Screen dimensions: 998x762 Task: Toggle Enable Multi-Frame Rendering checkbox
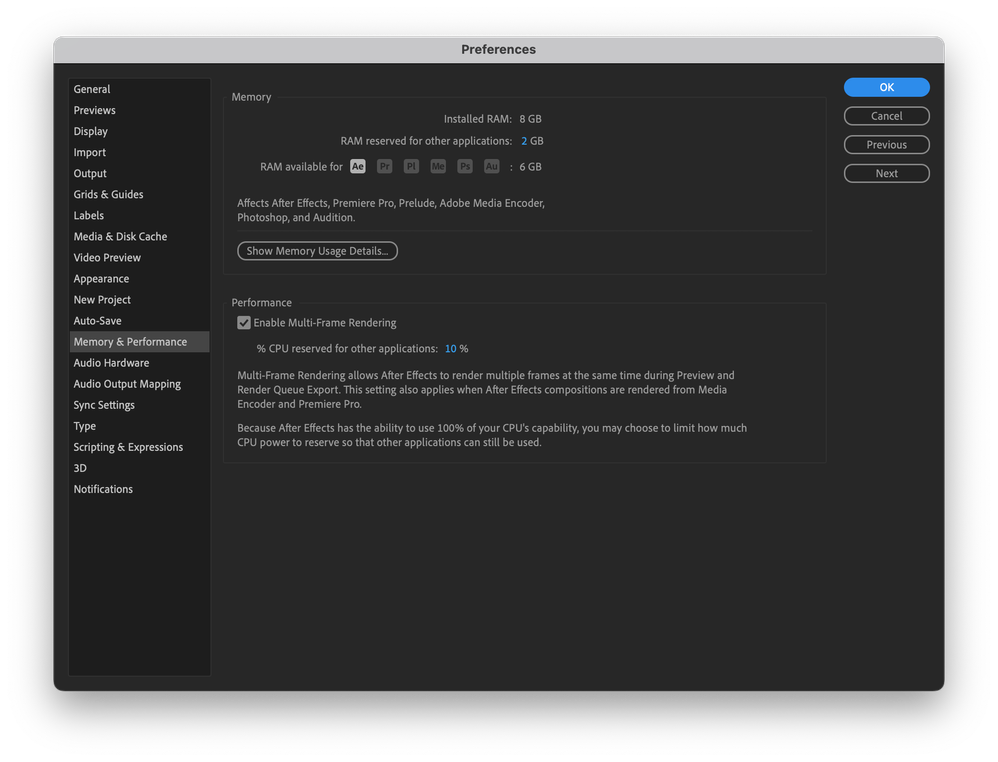pyautogui.click(x=244, y=323)
